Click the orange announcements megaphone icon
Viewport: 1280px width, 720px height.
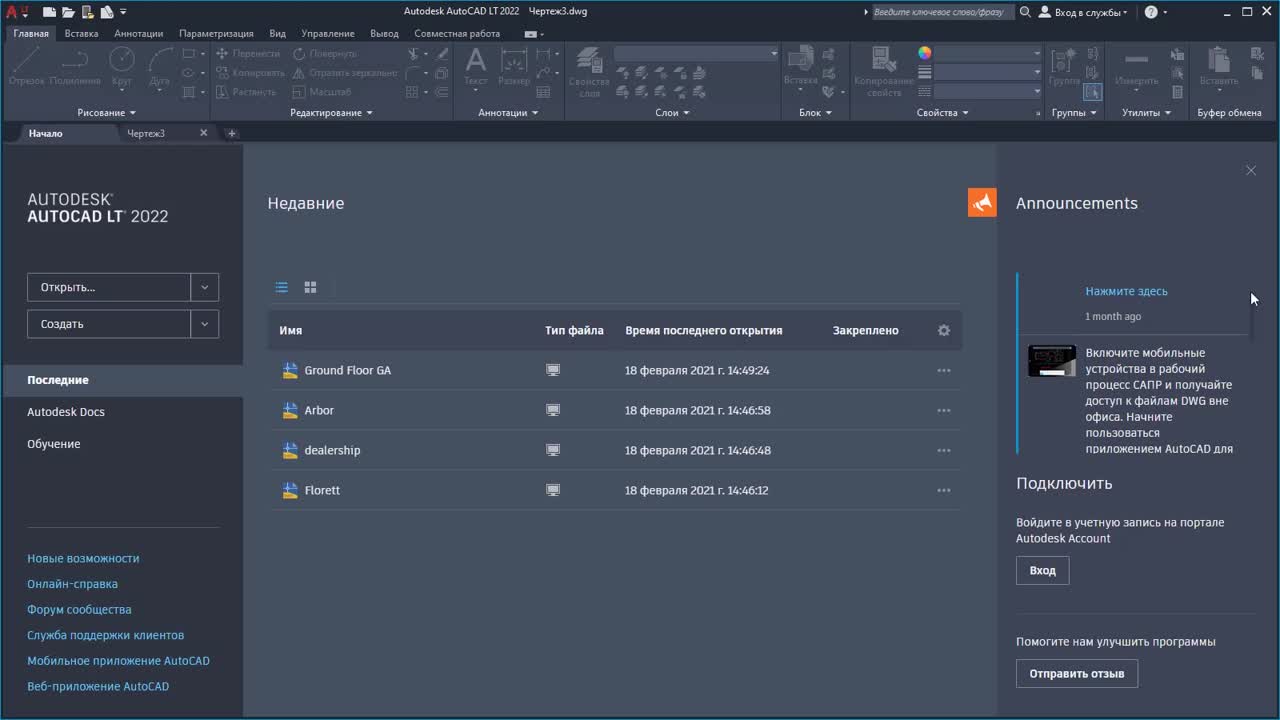click(x=982, y=203)
